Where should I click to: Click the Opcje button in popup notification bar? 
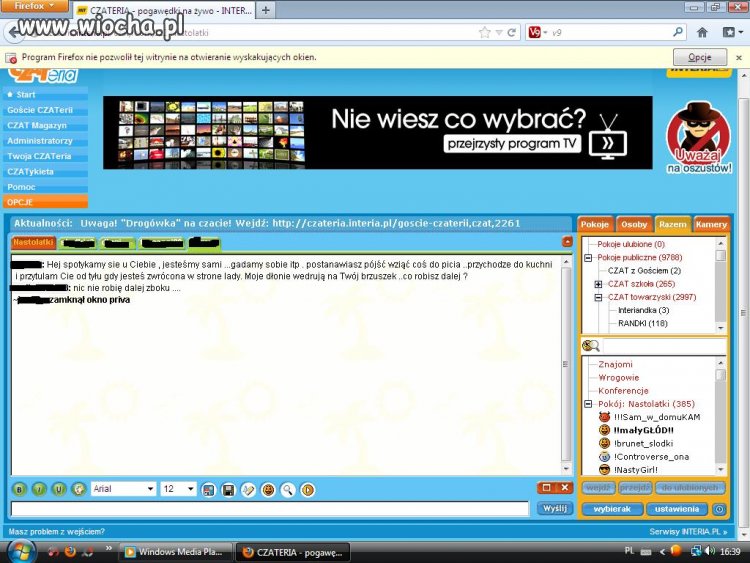click(x=700, y=57)
